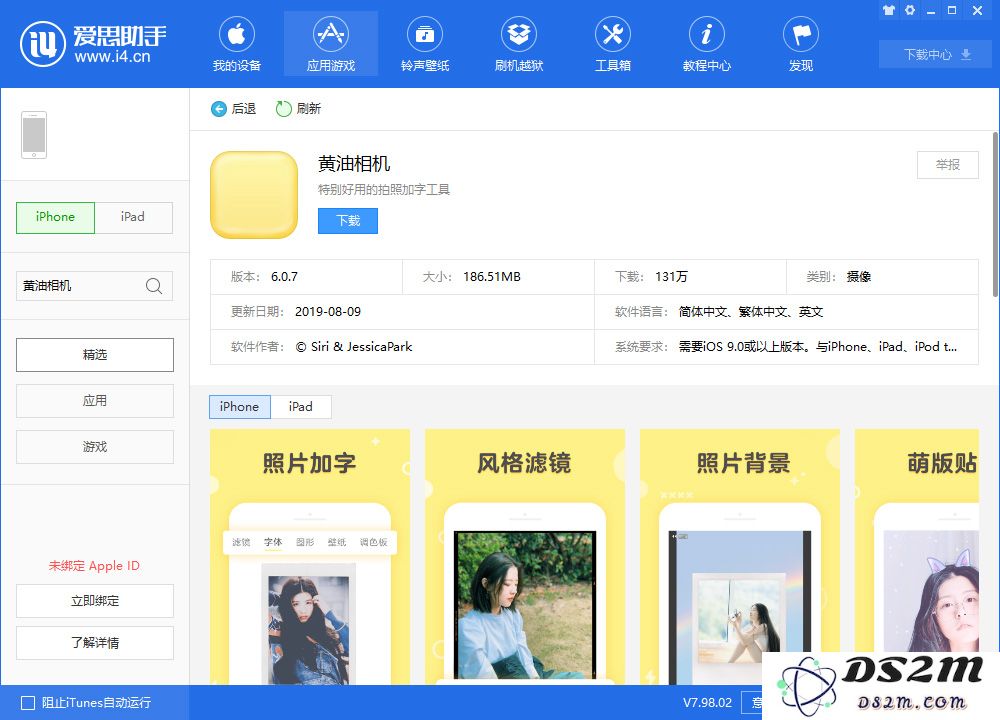Viewport: 1000px width, 720px height.
Task: Refresh the page with 刷新
Action: tap(298, 108)
